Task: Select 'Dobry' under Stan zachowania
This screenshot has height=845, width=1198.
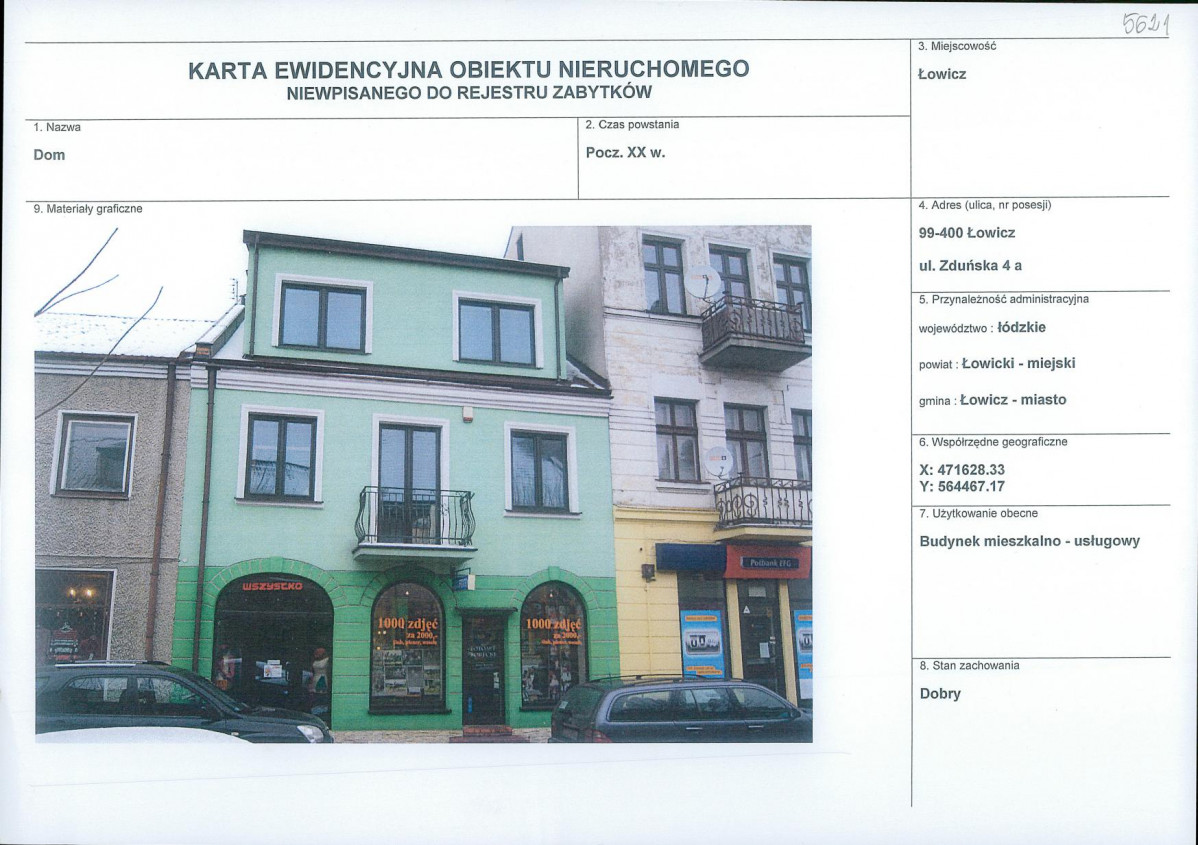Action: pos(938,692)
